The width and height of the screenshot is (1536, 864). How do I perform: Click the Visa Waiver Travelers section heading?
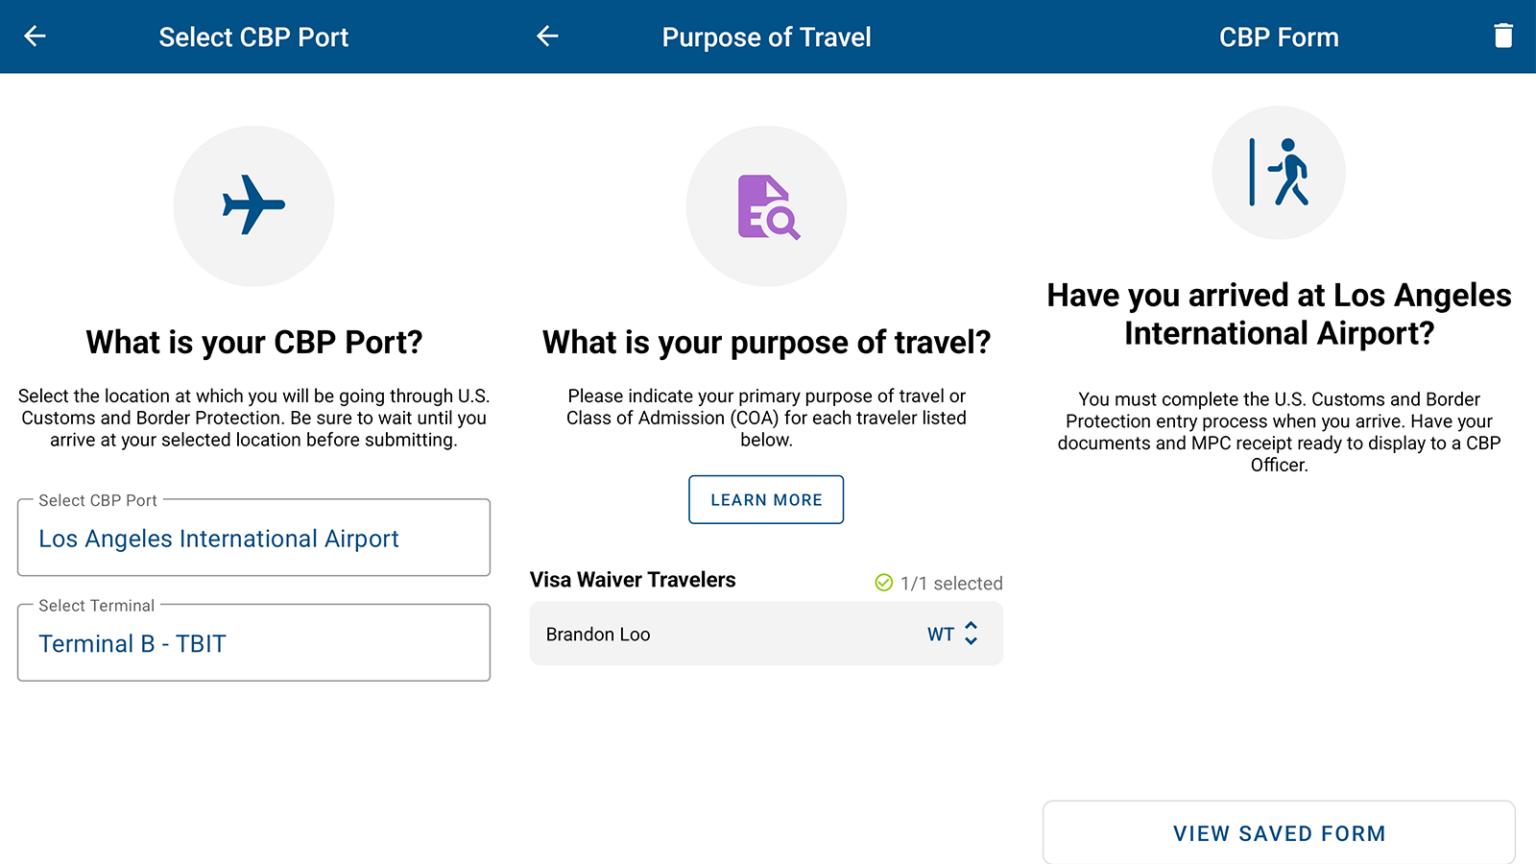pos(633,580)
